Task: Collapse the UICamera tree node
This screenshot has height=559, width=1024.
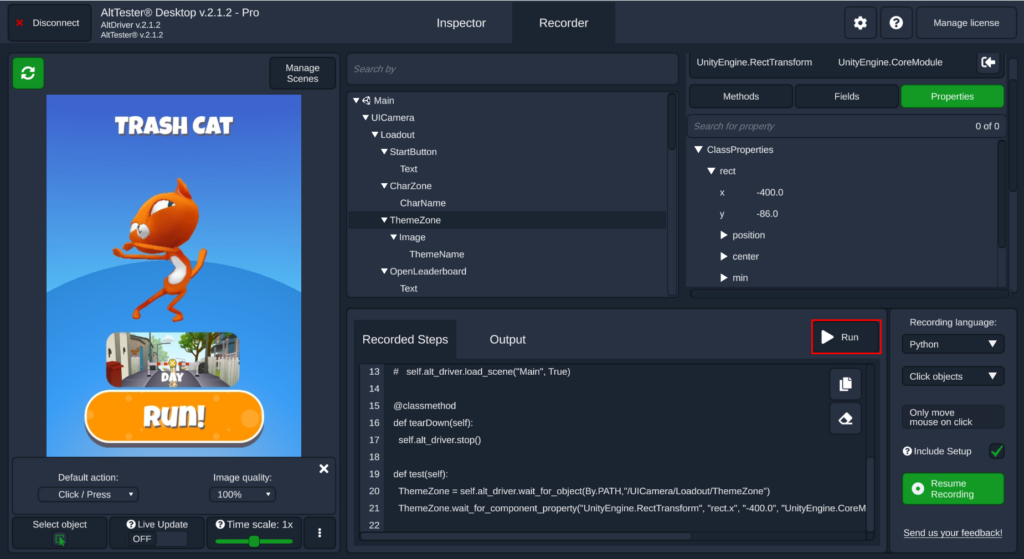Action: tap(366, 118)
